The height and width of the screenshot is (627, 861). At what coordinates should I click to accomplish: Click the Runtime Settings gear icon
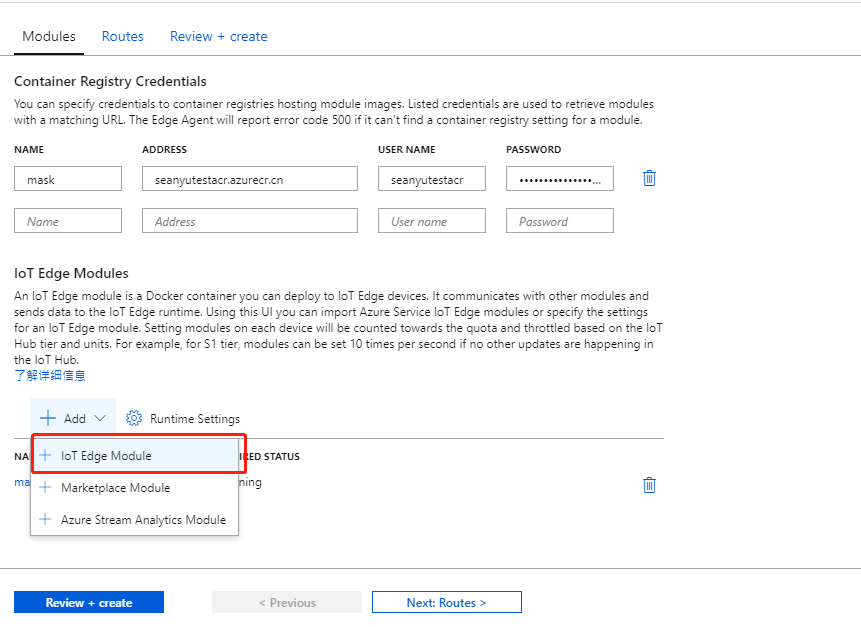click(134, 418)
